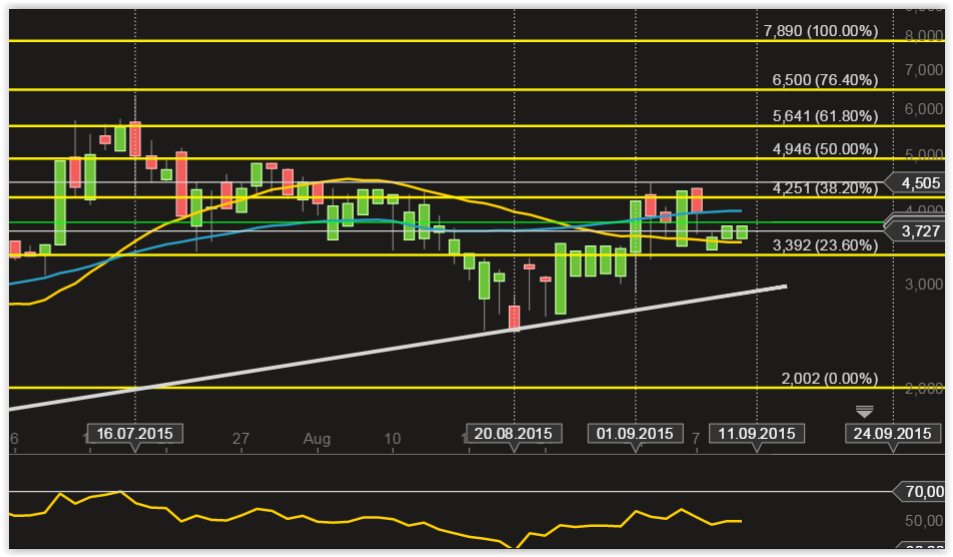This screenshot has height=557, width=953.
Task: Click the 27 label on time axis
Action: (x=241, y=438)
